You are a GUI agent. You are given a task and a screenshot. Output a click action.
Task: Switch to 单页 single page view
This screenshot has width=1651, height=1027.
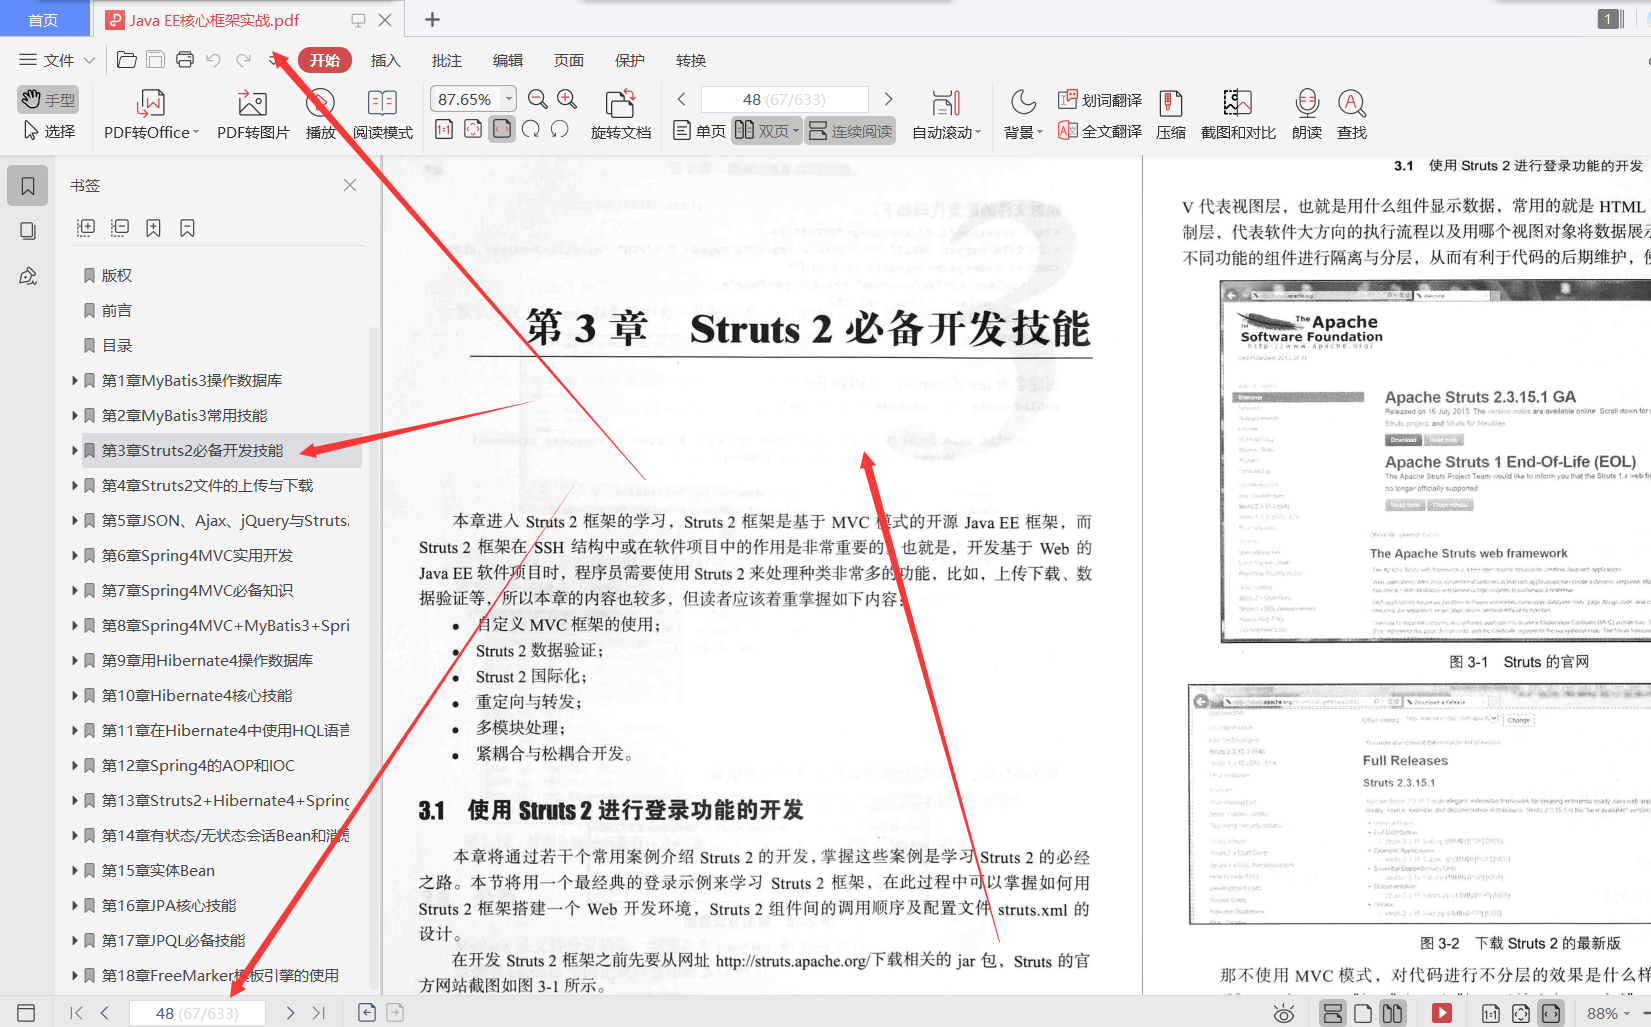click(x=699, y=131)
